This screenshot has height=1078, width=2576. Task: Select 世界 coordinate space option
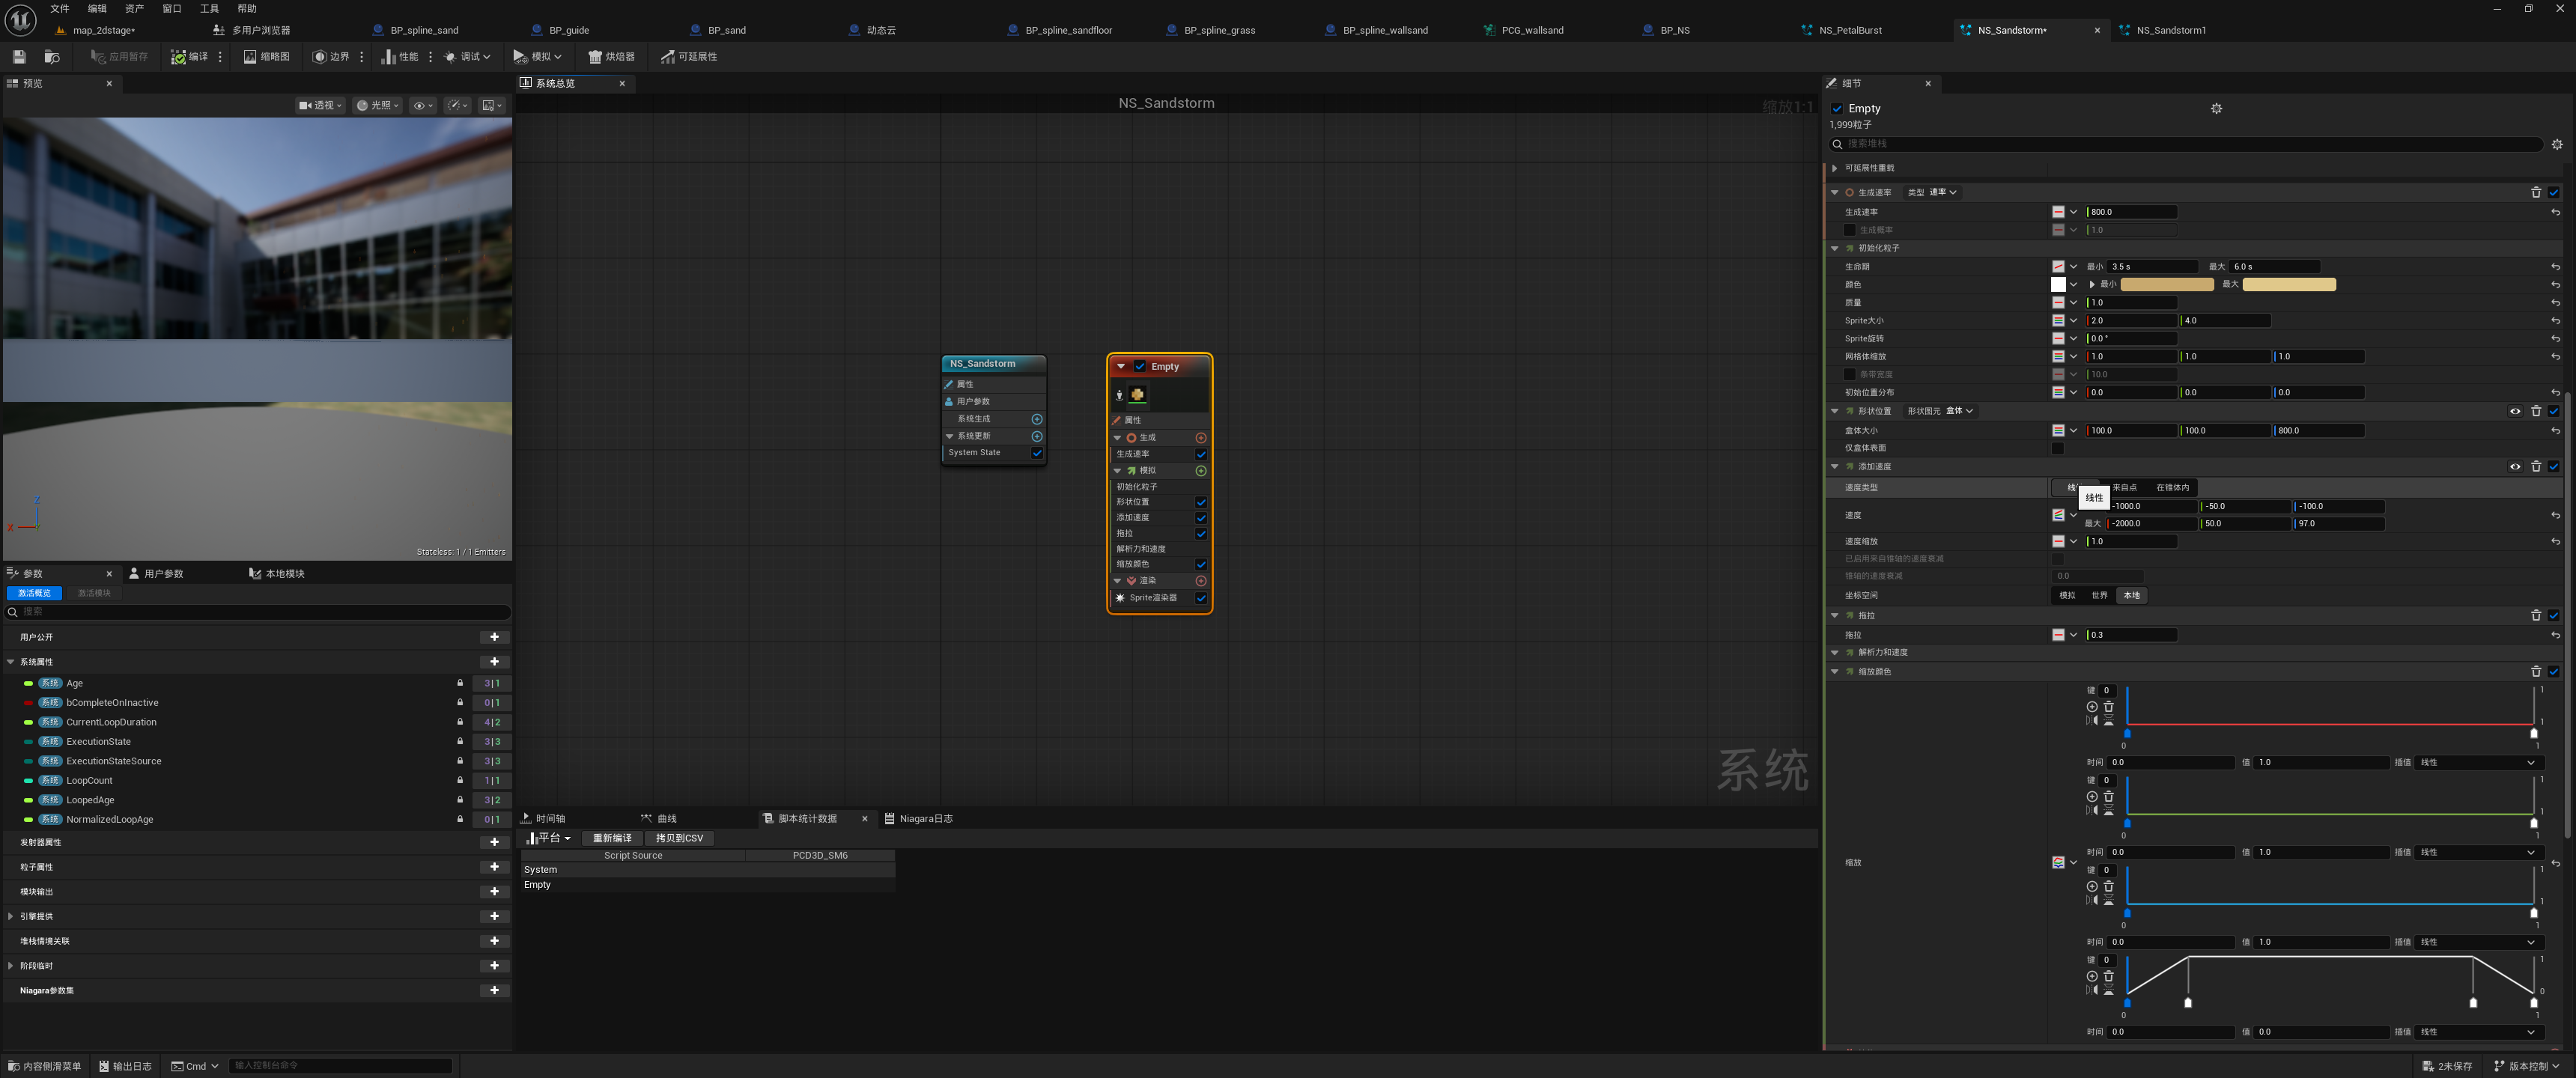pyautogui.click(x=2099, y=596)
